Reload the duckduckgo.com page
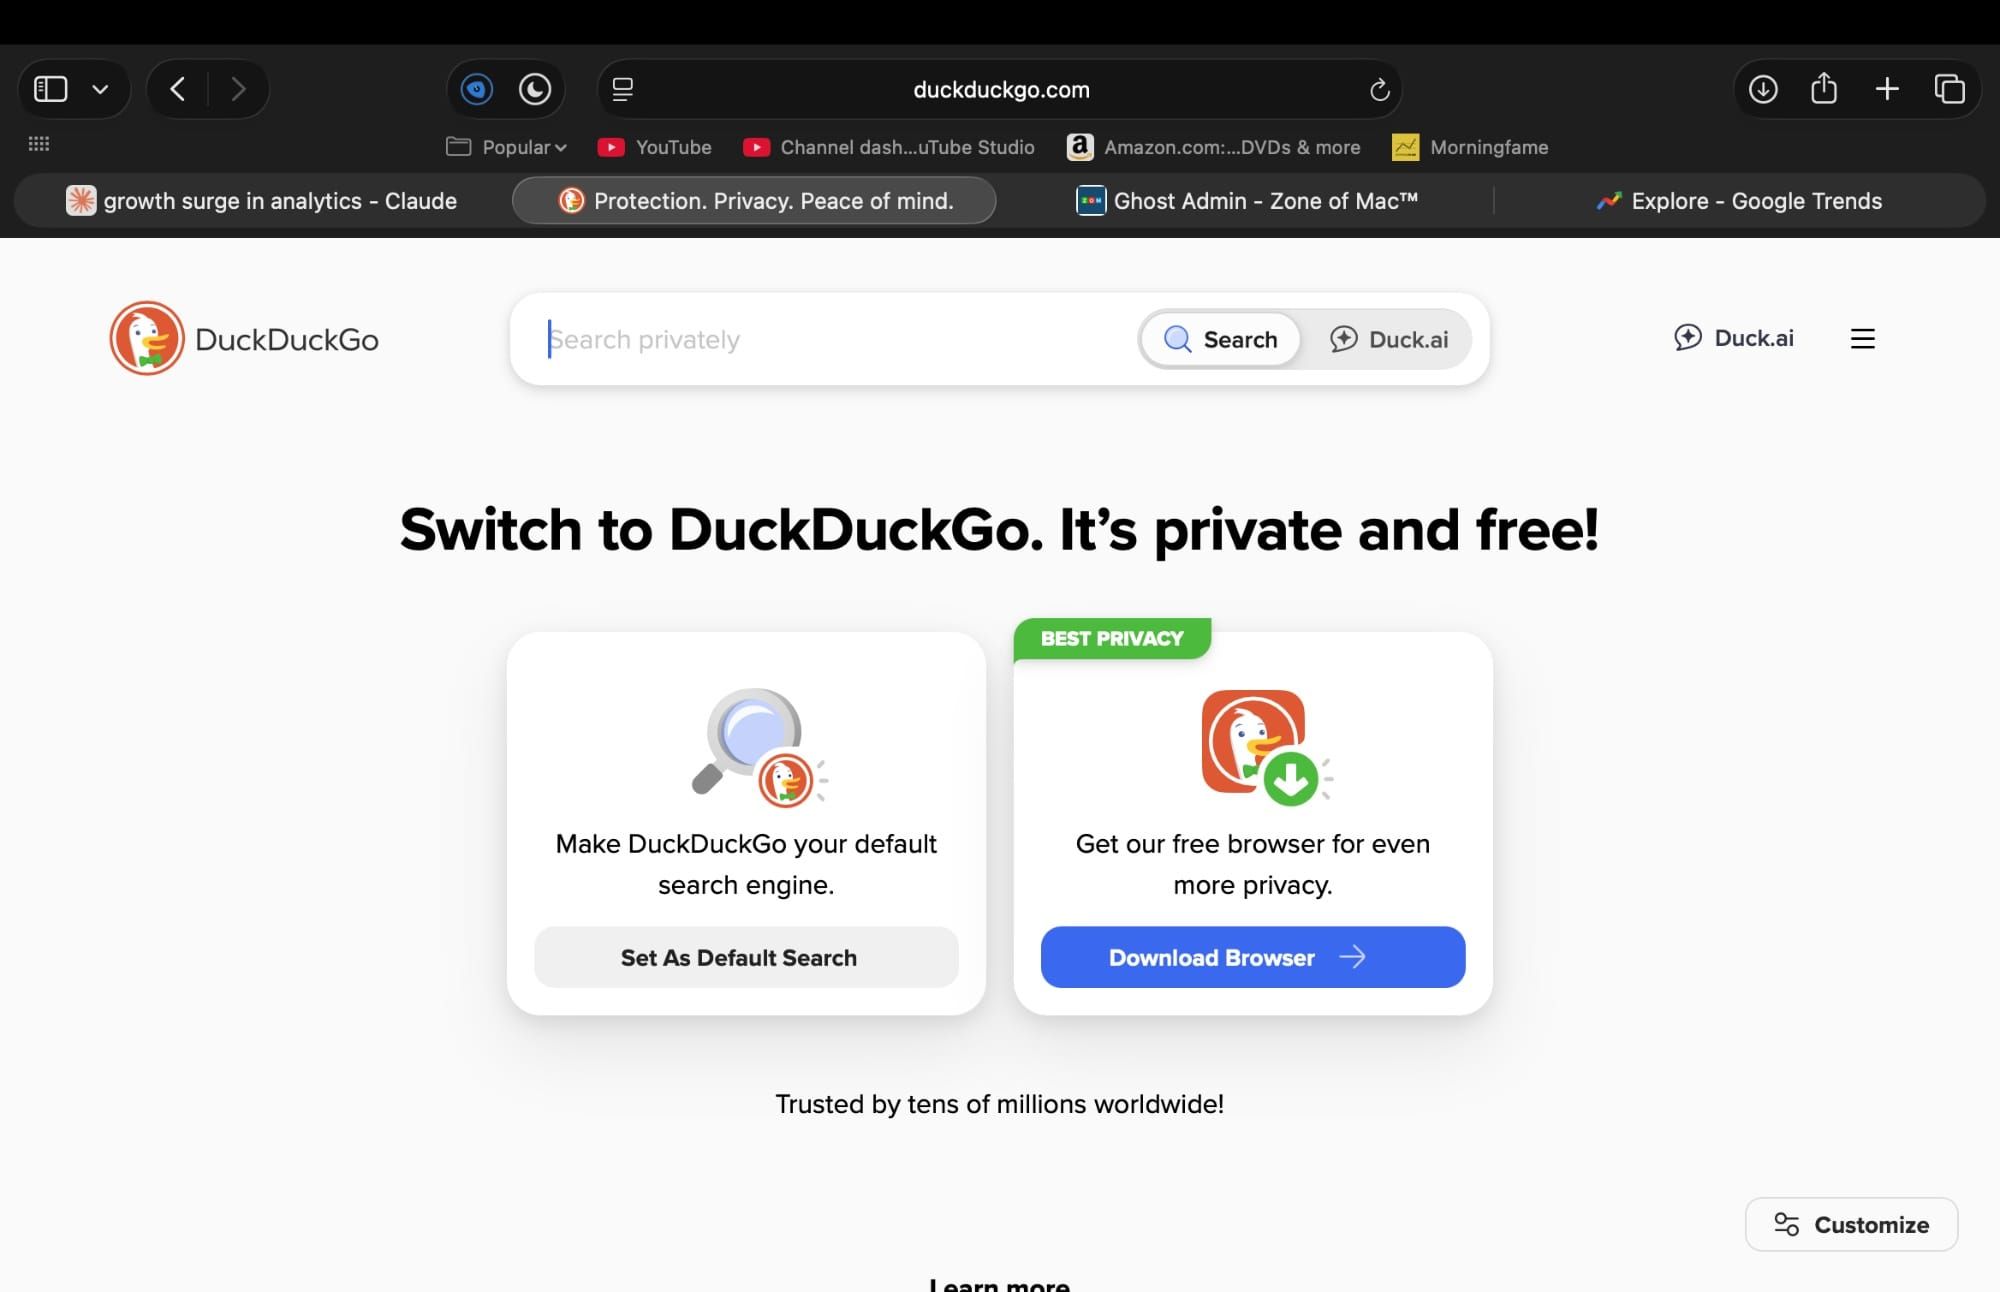The image size is (2000, 1292). [x=1379, y=89]
